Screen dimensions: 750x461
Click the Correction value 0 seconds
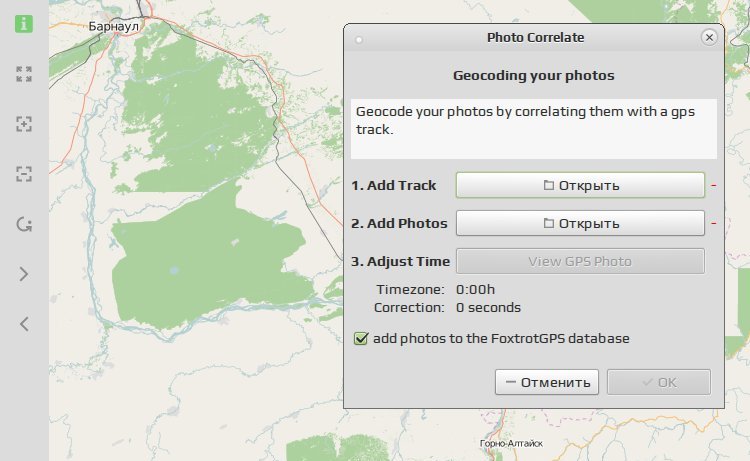[488, 307]
